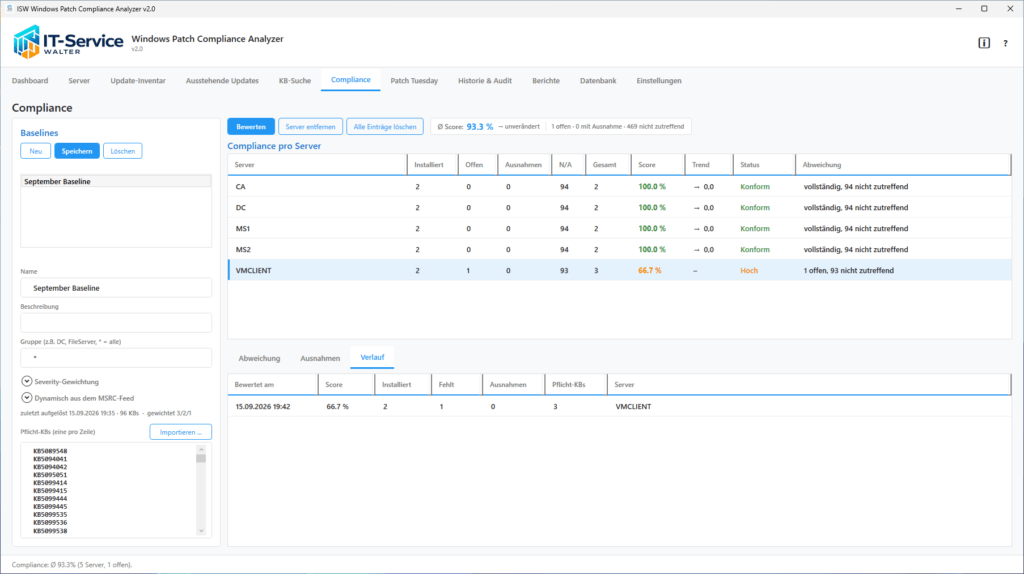Click the Name input field
This screenshot has height=574, width=1024.
click(116, 288)
